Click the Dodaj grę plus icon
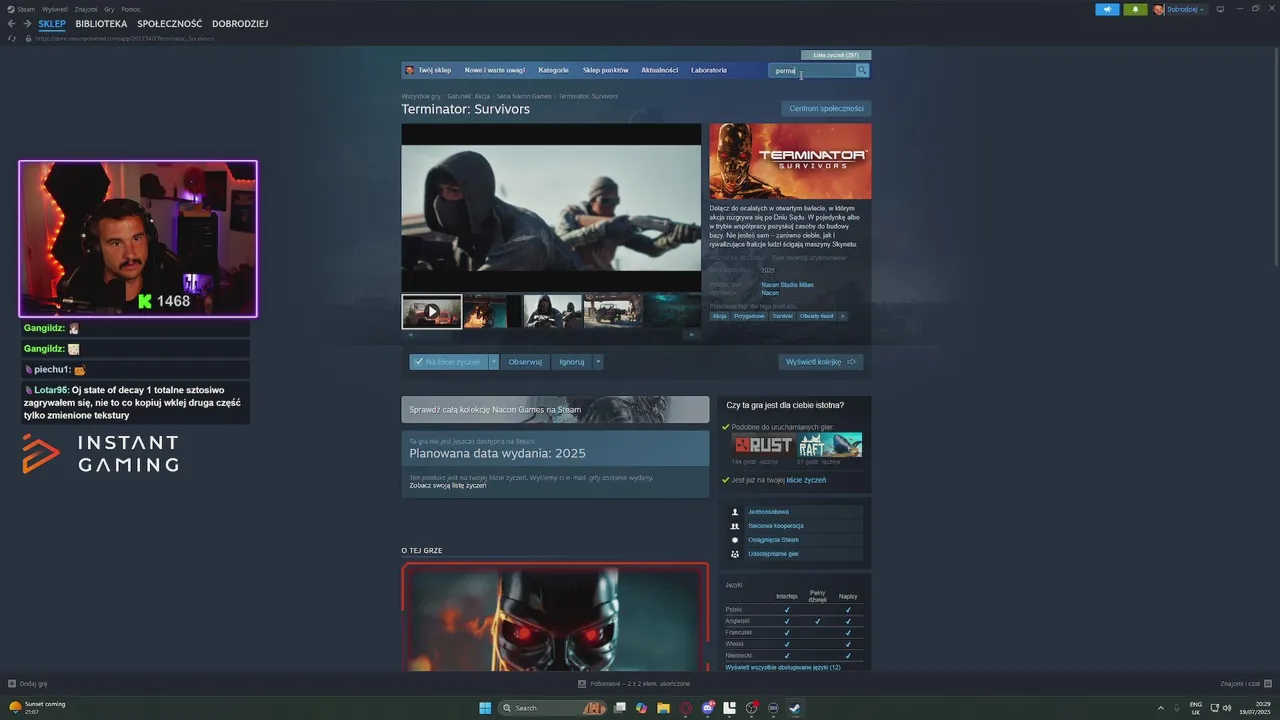Screen dimensions: 1280x720 coord(12,684)
